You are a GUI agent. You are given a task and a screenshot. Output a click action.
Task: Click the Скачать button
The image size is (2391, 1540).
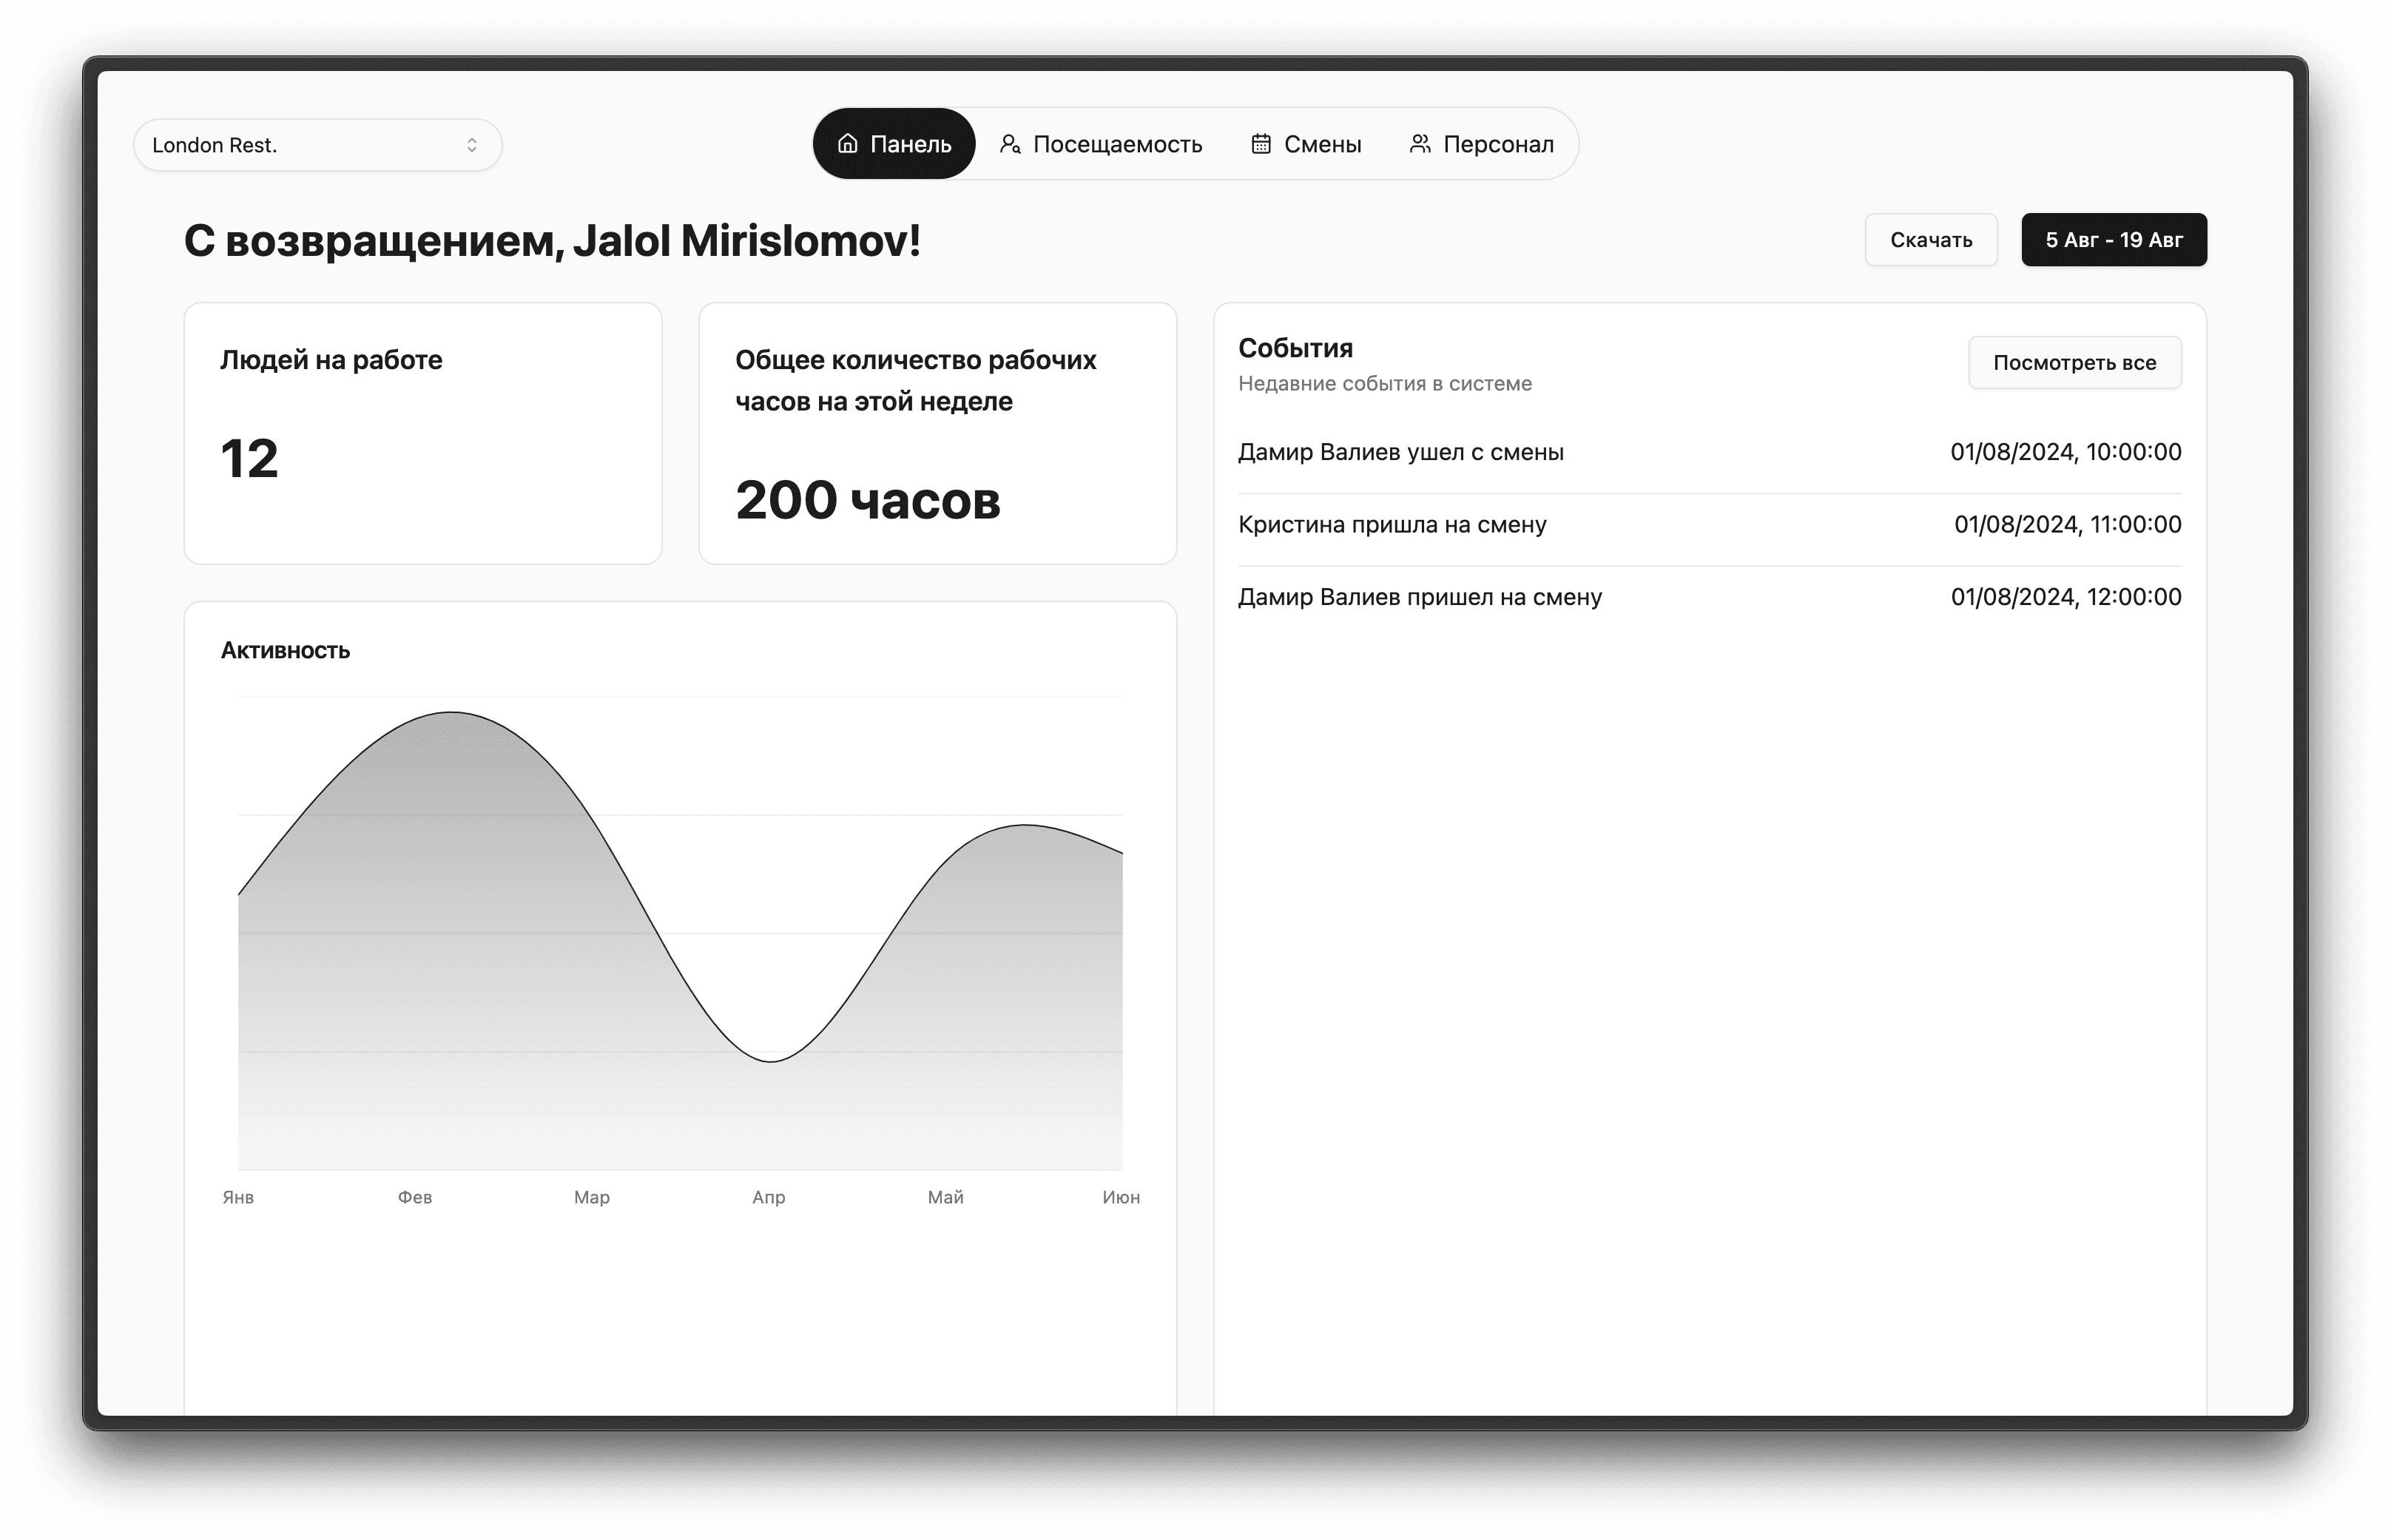pyautogui.click(x=1931, y=240)
